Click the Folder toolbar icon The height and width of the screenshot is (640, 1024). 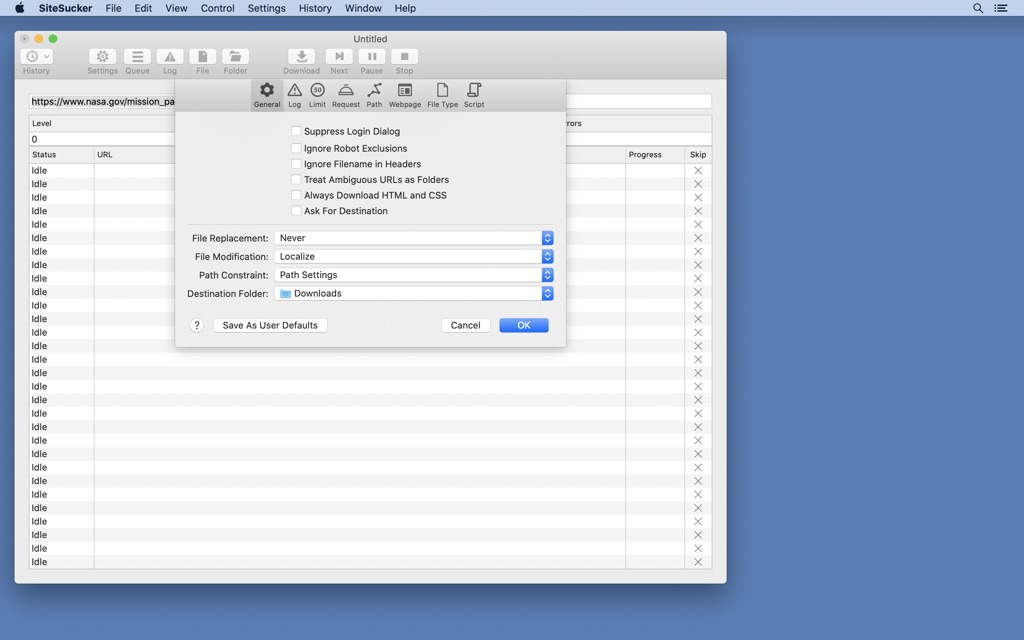click(235, 57)
